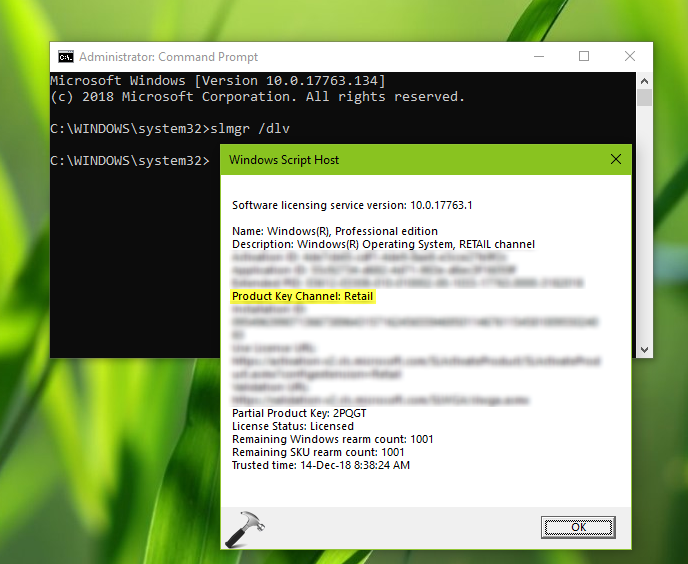Click OK in Windows Script Host dialog
688x564 pixels.
click(x=578, y=527)
